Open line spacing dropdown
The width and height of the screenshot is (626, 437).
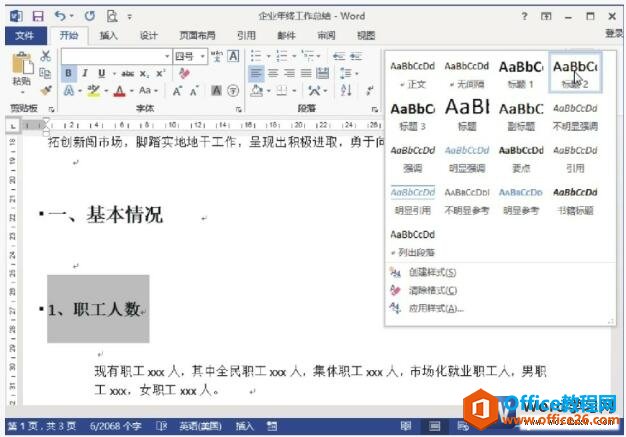(348, 73)
